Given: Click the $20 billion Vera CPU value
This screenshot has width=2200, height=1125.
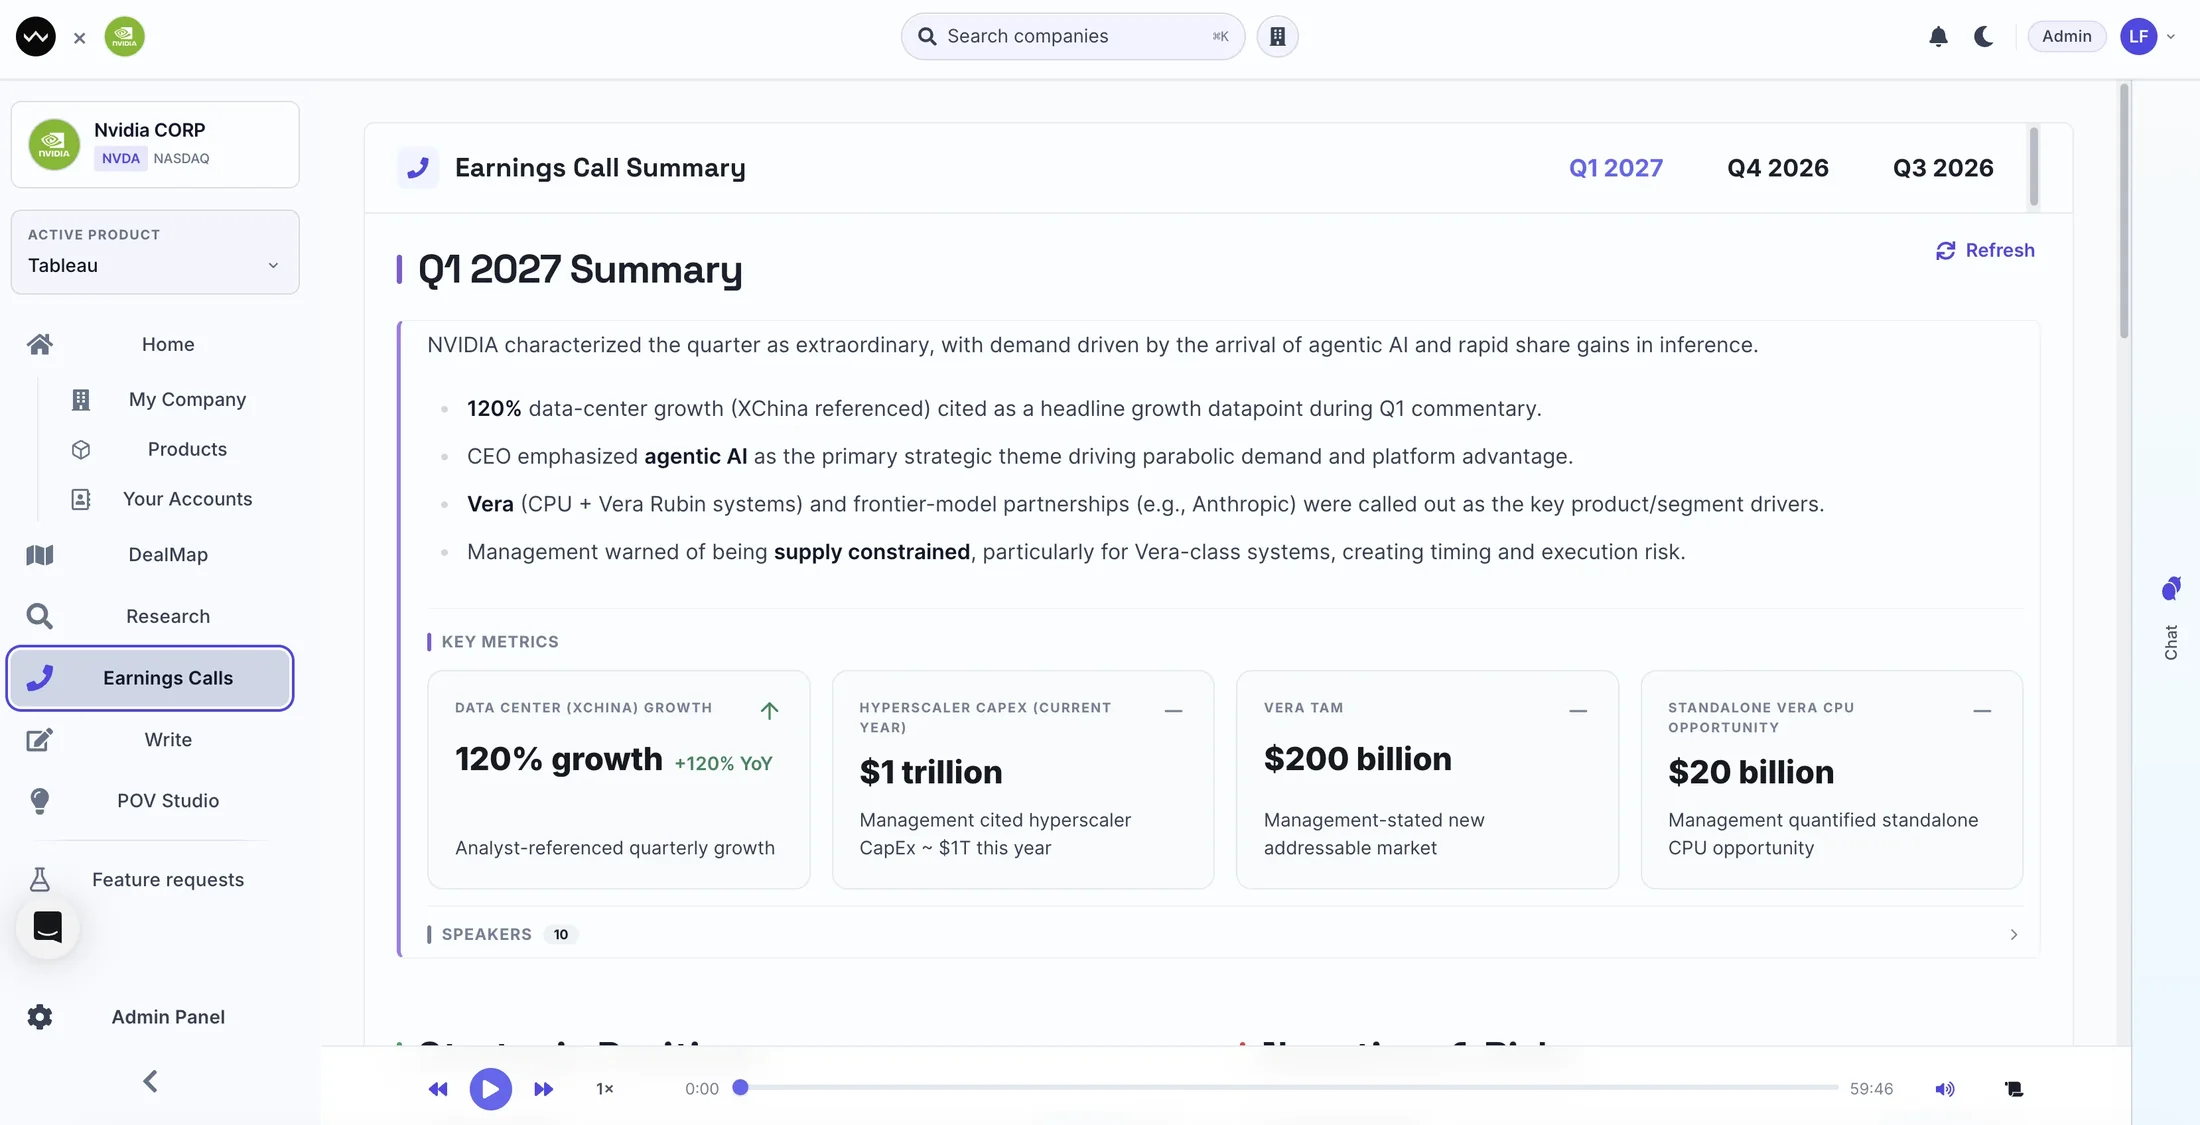Looking at the screenshot, I should [x=1750, y=772].
